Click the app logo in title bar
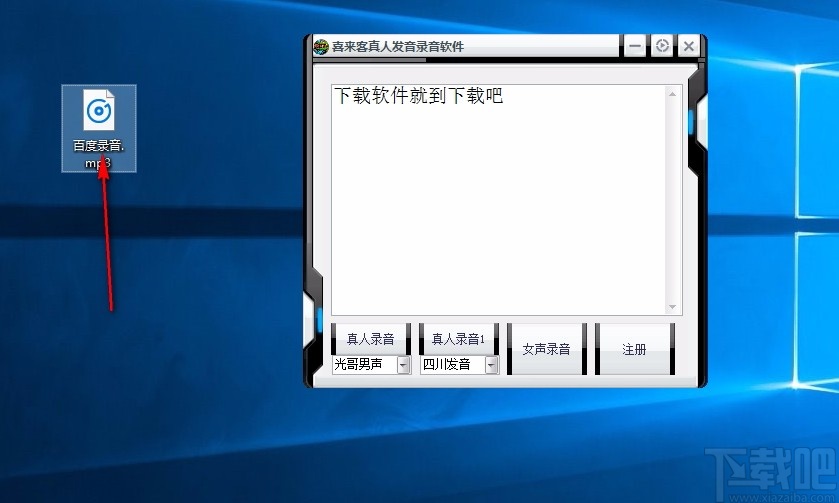839x503 pixels. (321, 47)
